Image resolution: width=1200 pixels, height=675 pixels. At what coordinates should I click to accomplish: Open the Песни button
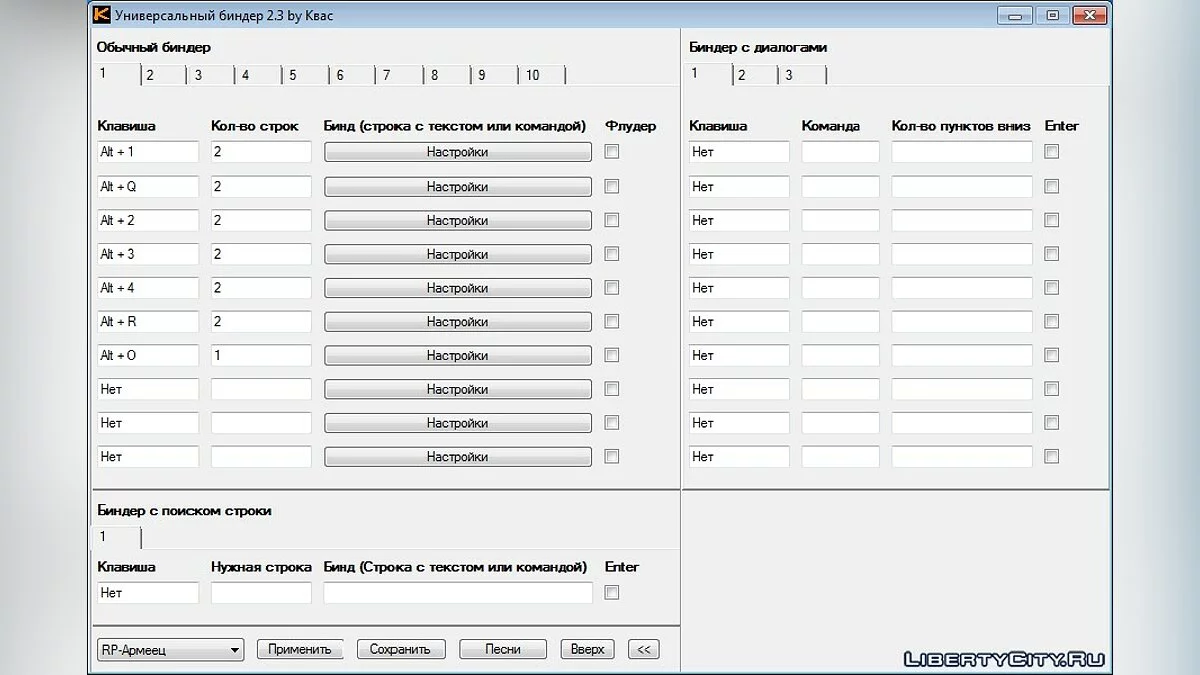[x=503, y=649]
